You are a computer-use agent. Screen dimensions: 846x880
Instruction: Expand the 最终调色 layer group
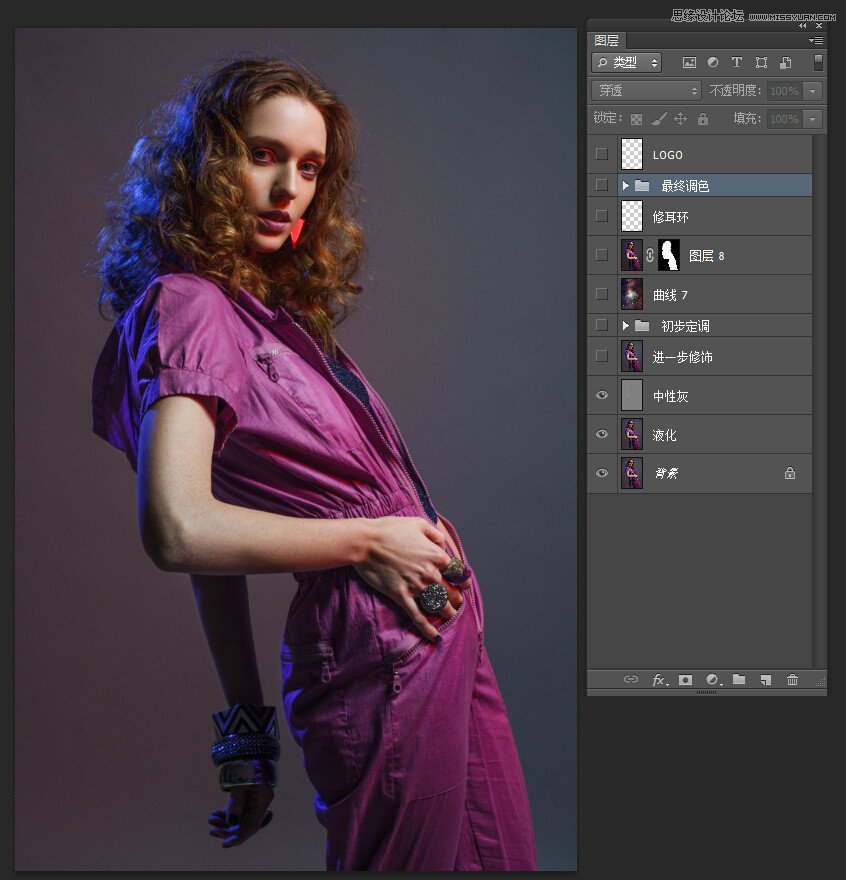[626, 186]
